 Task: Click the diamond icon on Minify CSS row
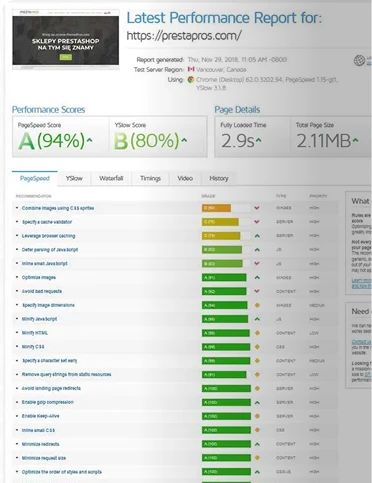coord(257,347)
